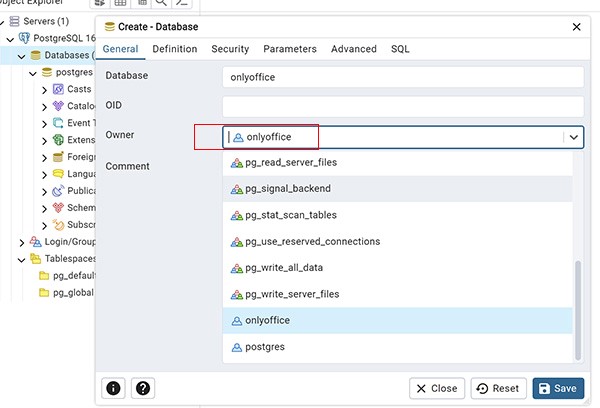600x408 pixels.
Task: Open the Owner dropdown arrow
Action: 573,137
